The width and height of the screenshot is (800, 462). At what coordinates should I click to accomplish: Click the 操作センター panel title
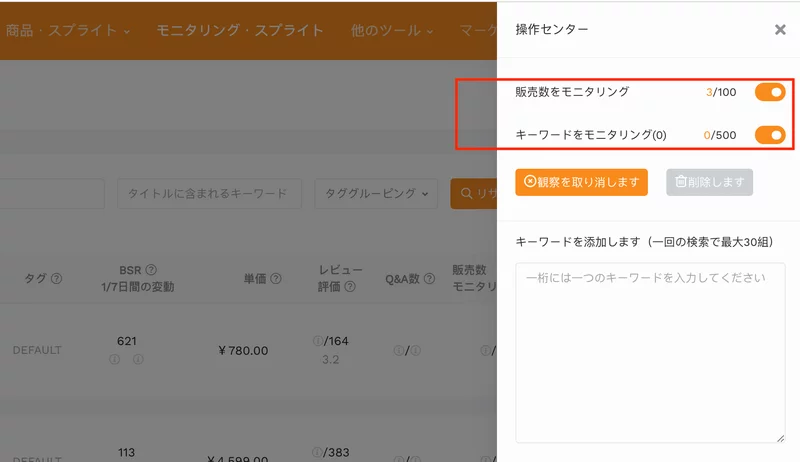pos(552,30)
